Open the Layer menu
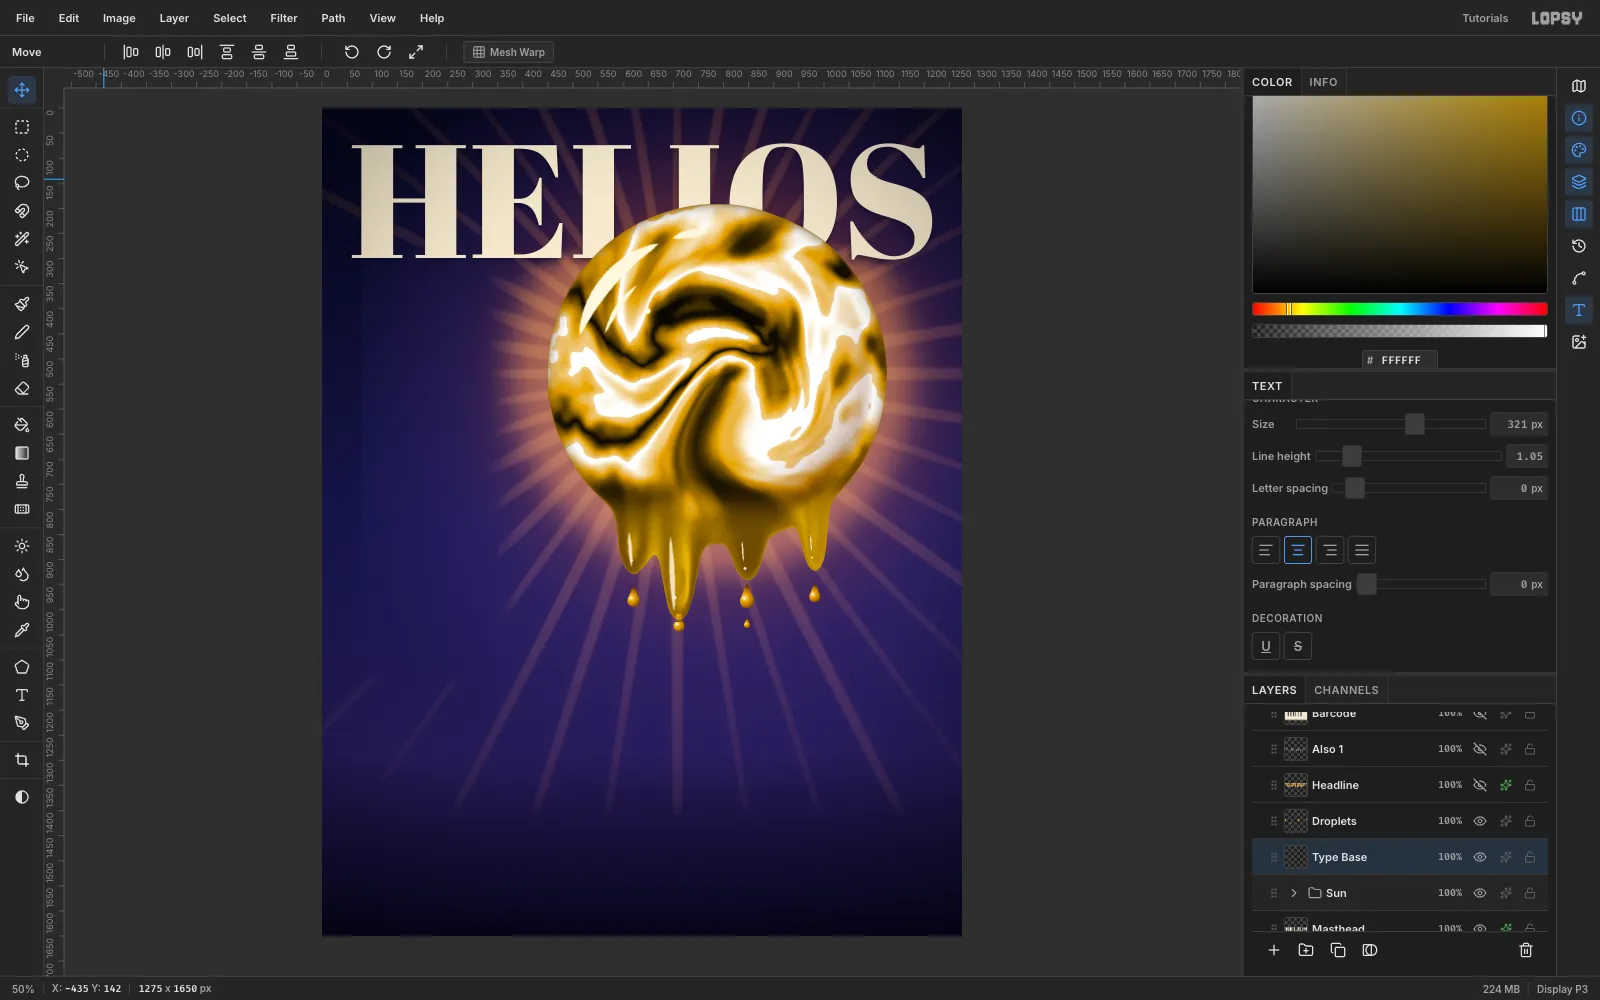 (174, 18)
